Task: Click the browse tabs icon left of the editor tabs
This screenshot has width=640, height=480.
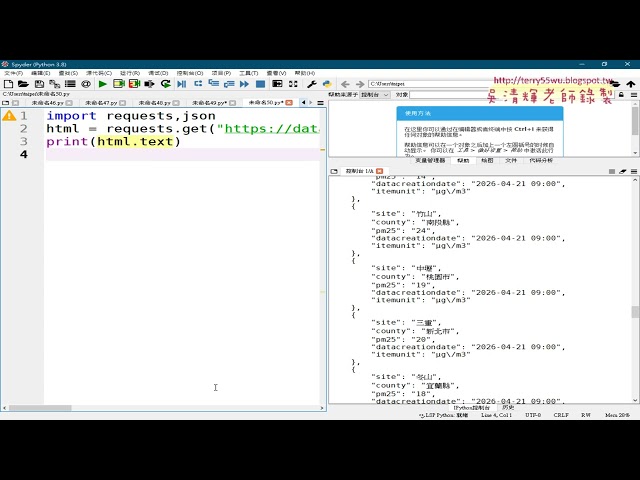Action: pos(6,103)
